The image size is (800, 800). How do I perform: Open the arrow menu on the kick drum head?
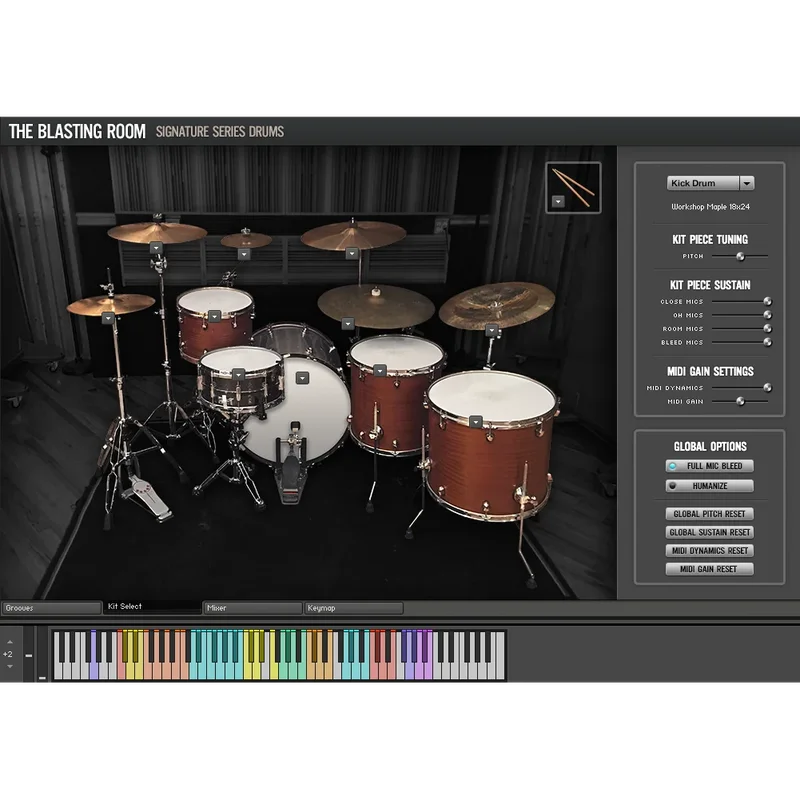(x=303, y=378)
